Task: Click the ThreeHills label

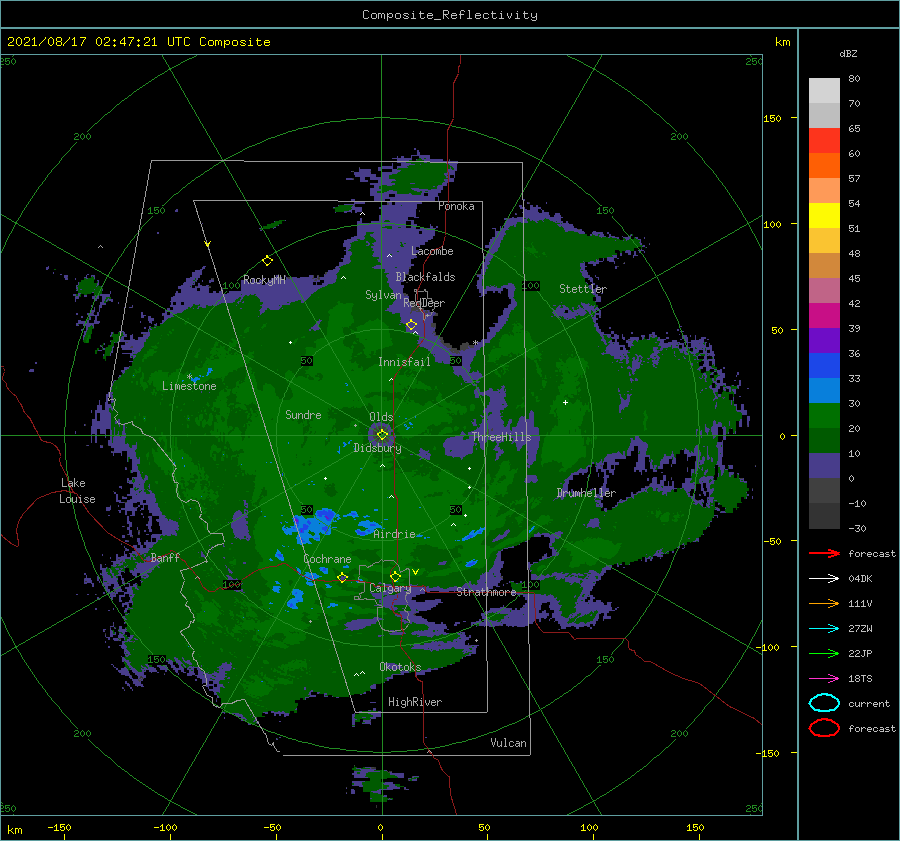Action: click(501, 437)
